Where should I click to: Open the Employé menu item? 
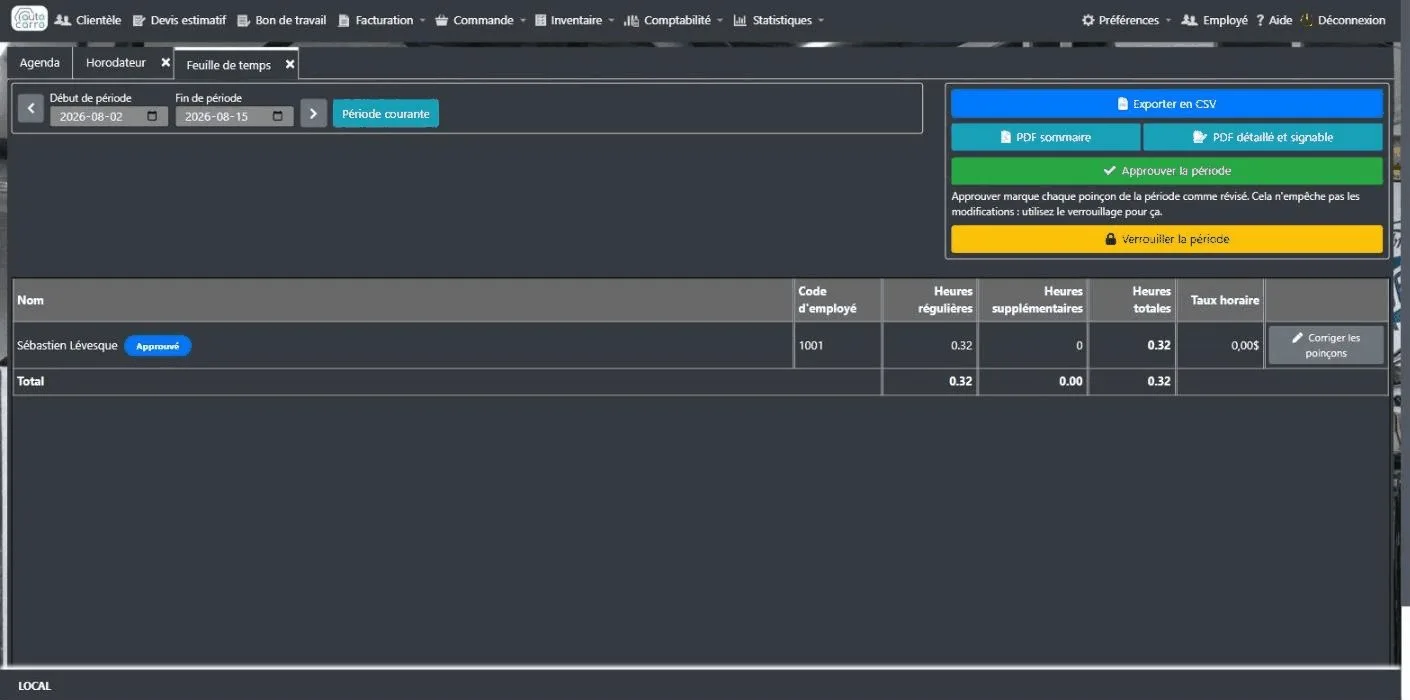(x=1214, y=20)
